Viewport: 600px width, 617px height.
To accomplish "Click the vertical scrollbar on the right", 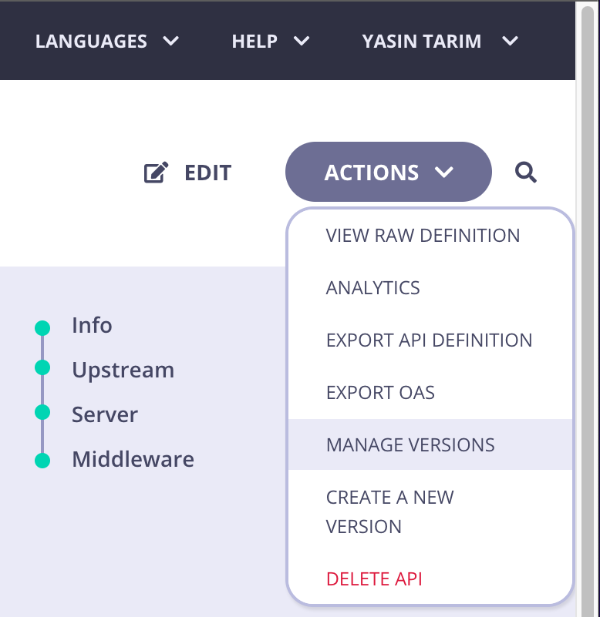I will click(587, 300).
